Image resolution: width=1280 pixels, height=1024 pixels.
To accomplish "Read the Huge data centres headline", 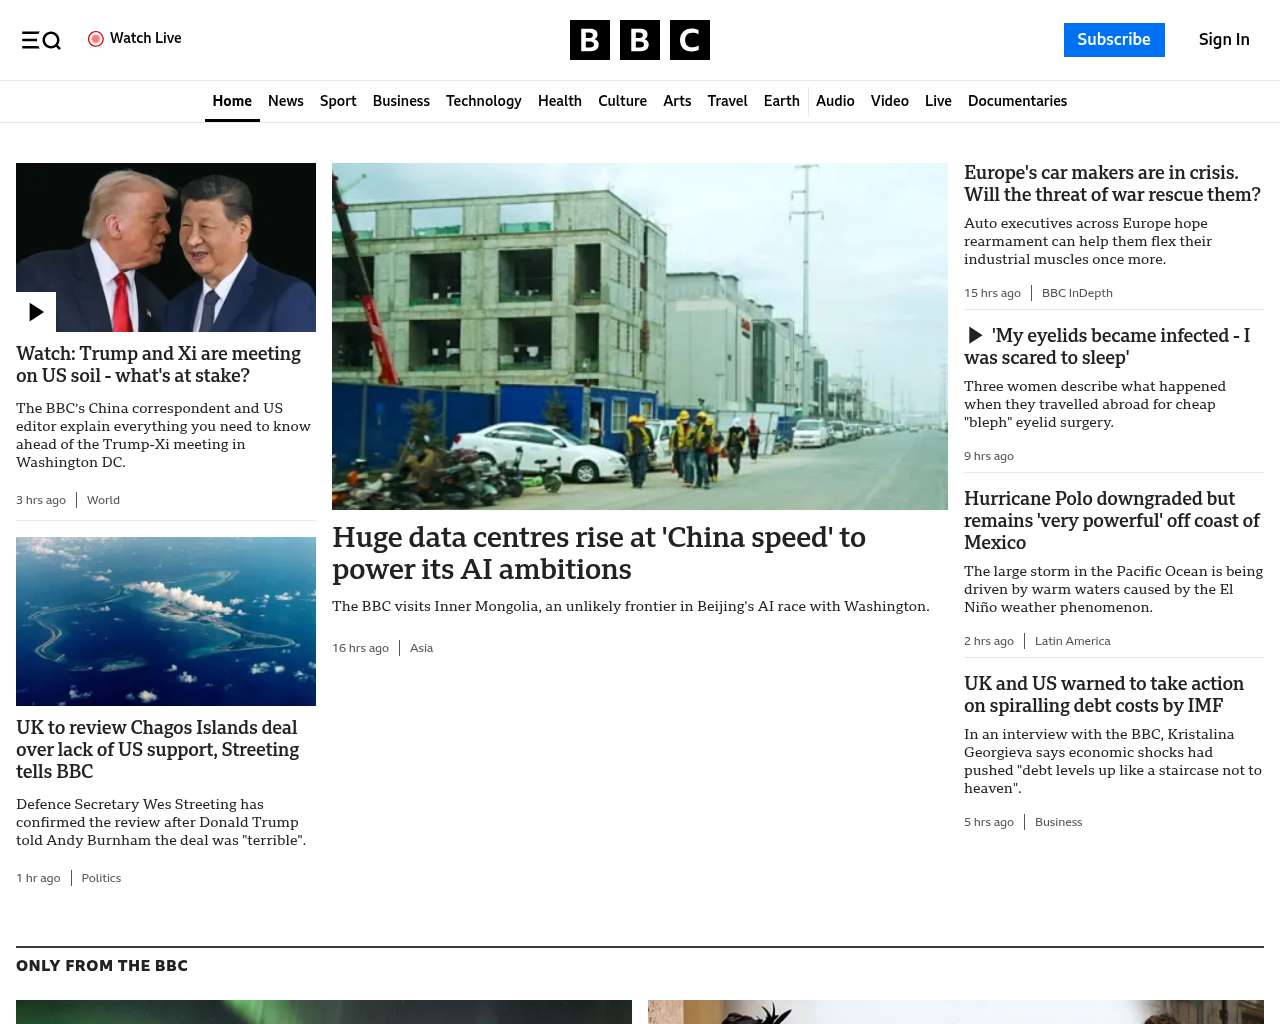I will point(599,553).
